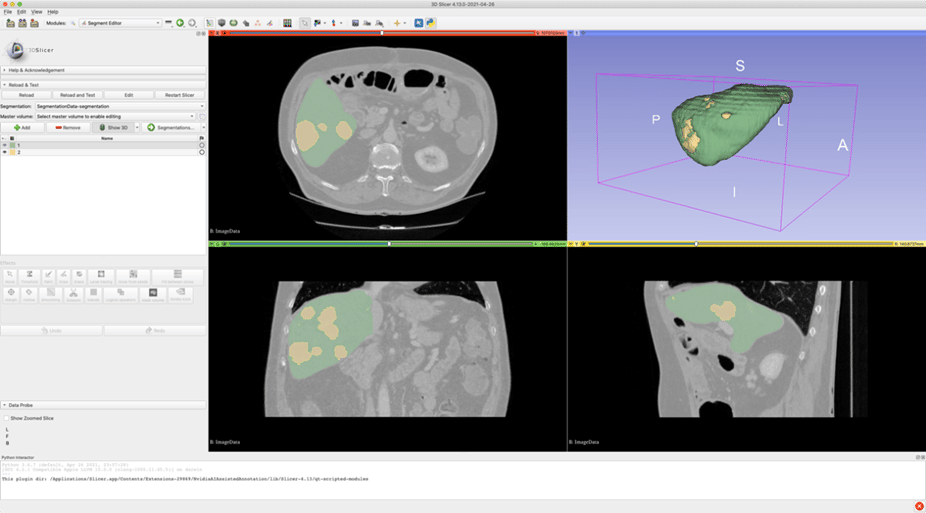The image size is (926, 513).
Task: Expand the Help & Acknowledgement section
Action: 36,70
